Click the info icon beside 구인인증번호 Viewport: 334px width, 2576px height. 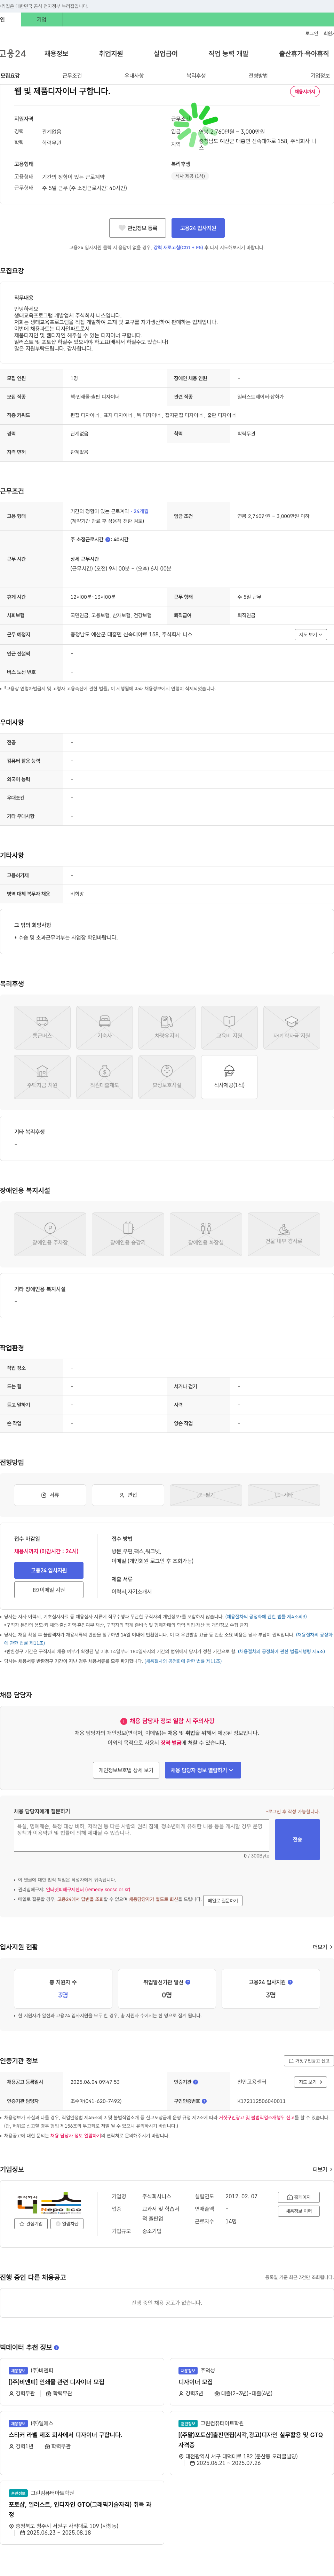click(x=204, y=2101)
